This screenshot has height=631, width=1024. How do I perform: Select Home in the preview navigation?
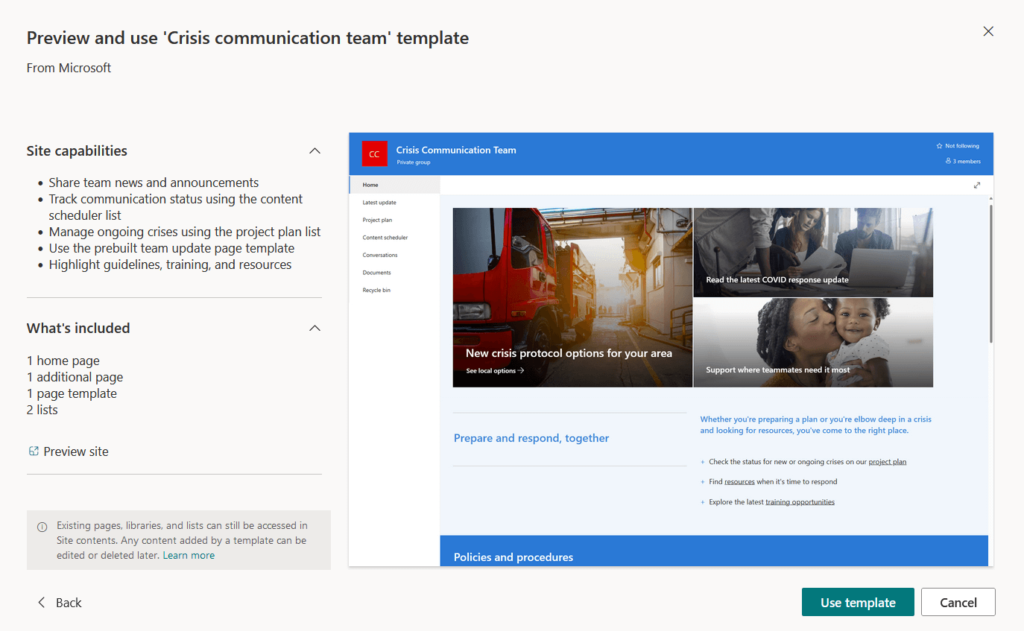point(394,185)
